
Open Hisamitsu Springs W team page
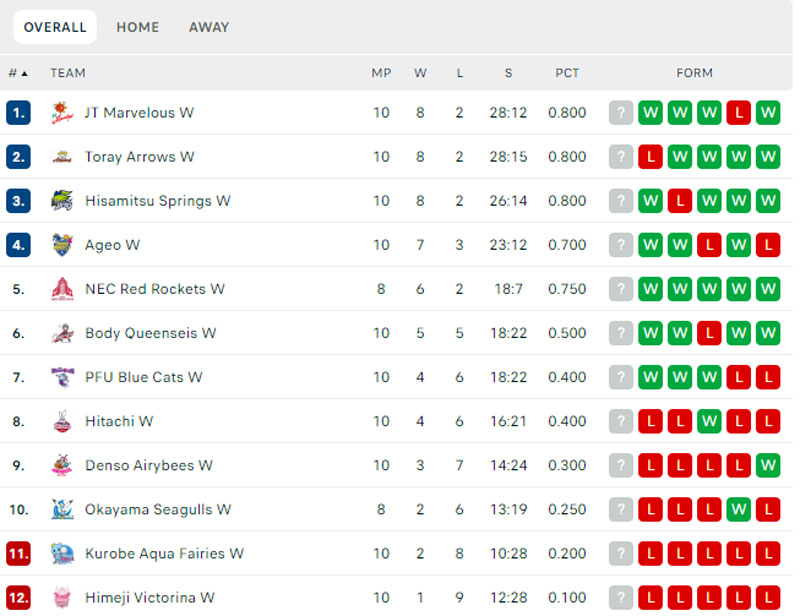(158, 201)
